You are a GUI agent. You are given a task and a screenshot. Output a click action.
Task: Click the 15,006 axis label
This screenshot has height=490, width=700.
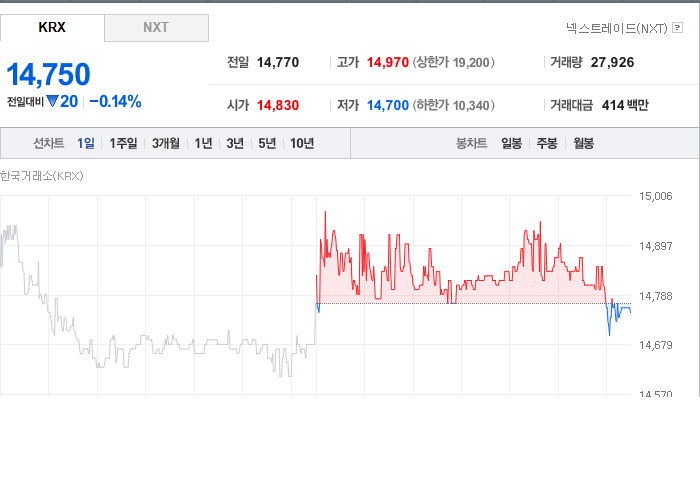(x=655, y=196)
